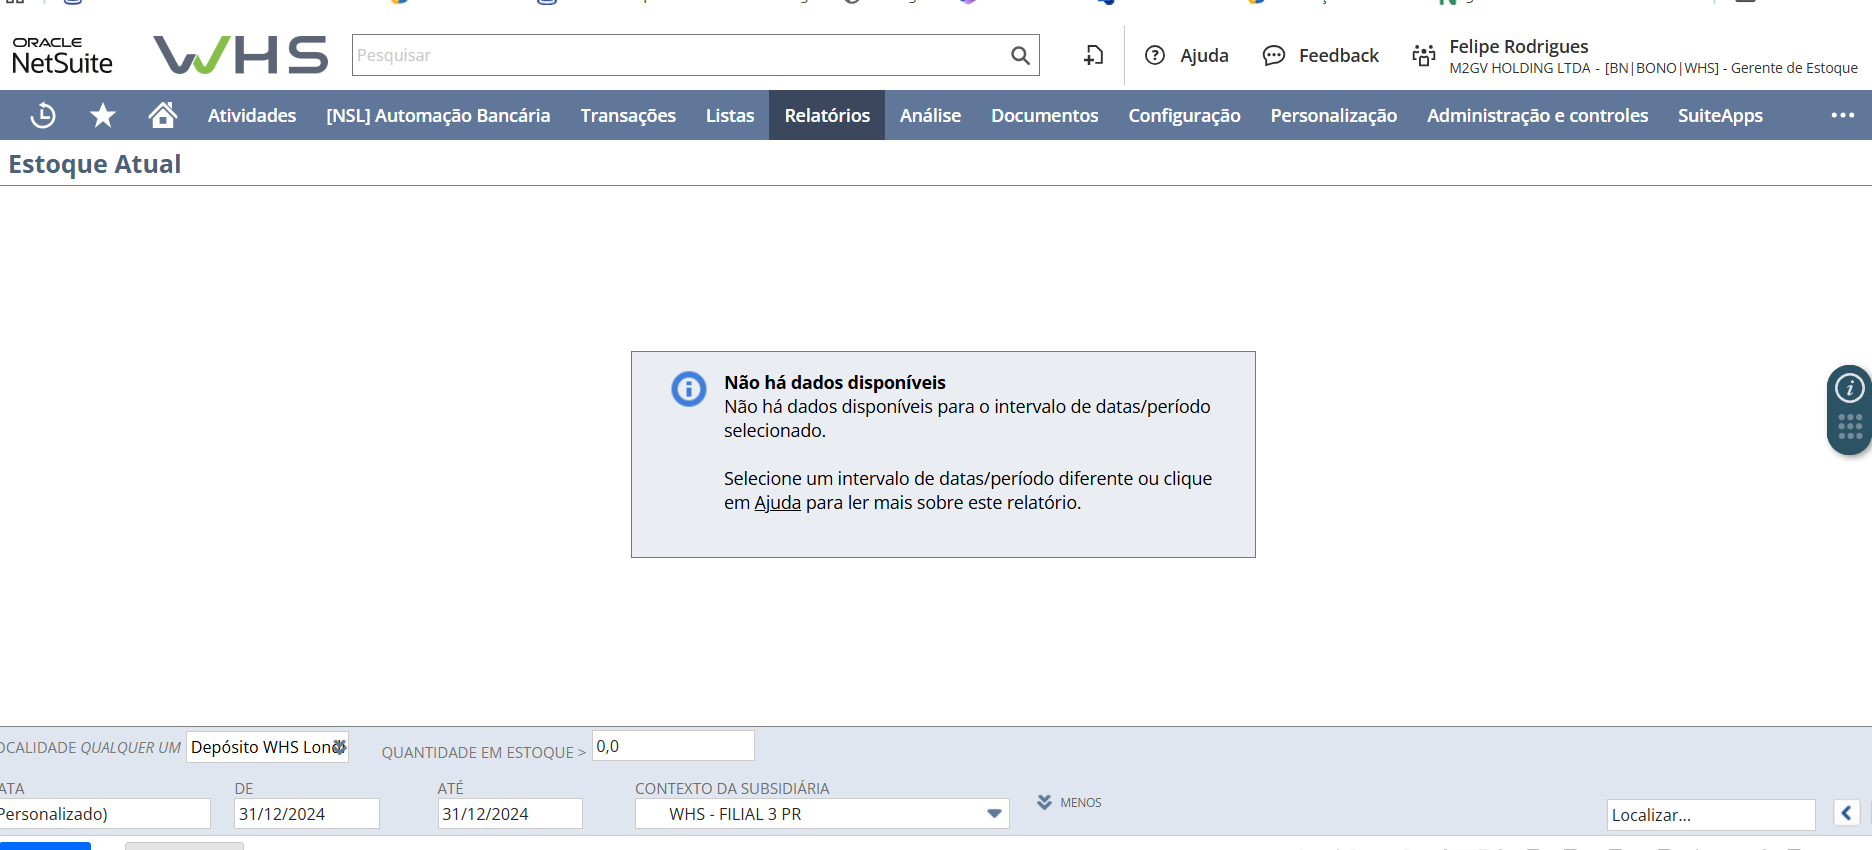Open the favorites star shortcuts menu
1872x850 pixels.
tap(103, 116)
